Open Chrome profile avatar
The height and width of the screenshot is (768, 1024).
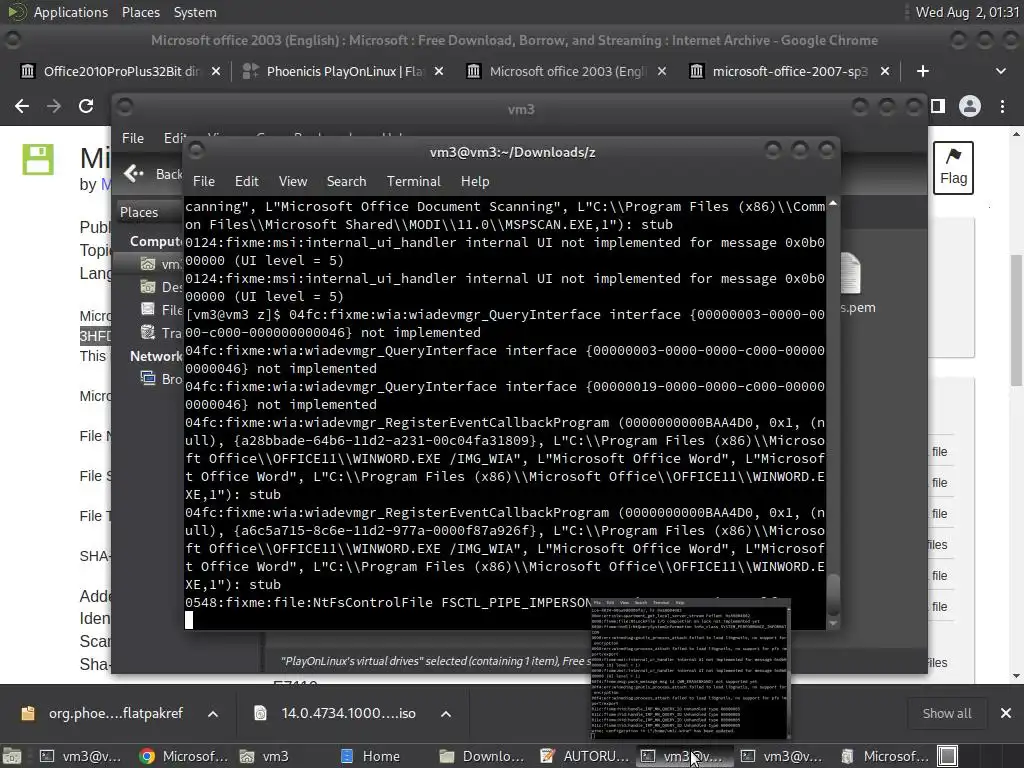tap(970, 106)
